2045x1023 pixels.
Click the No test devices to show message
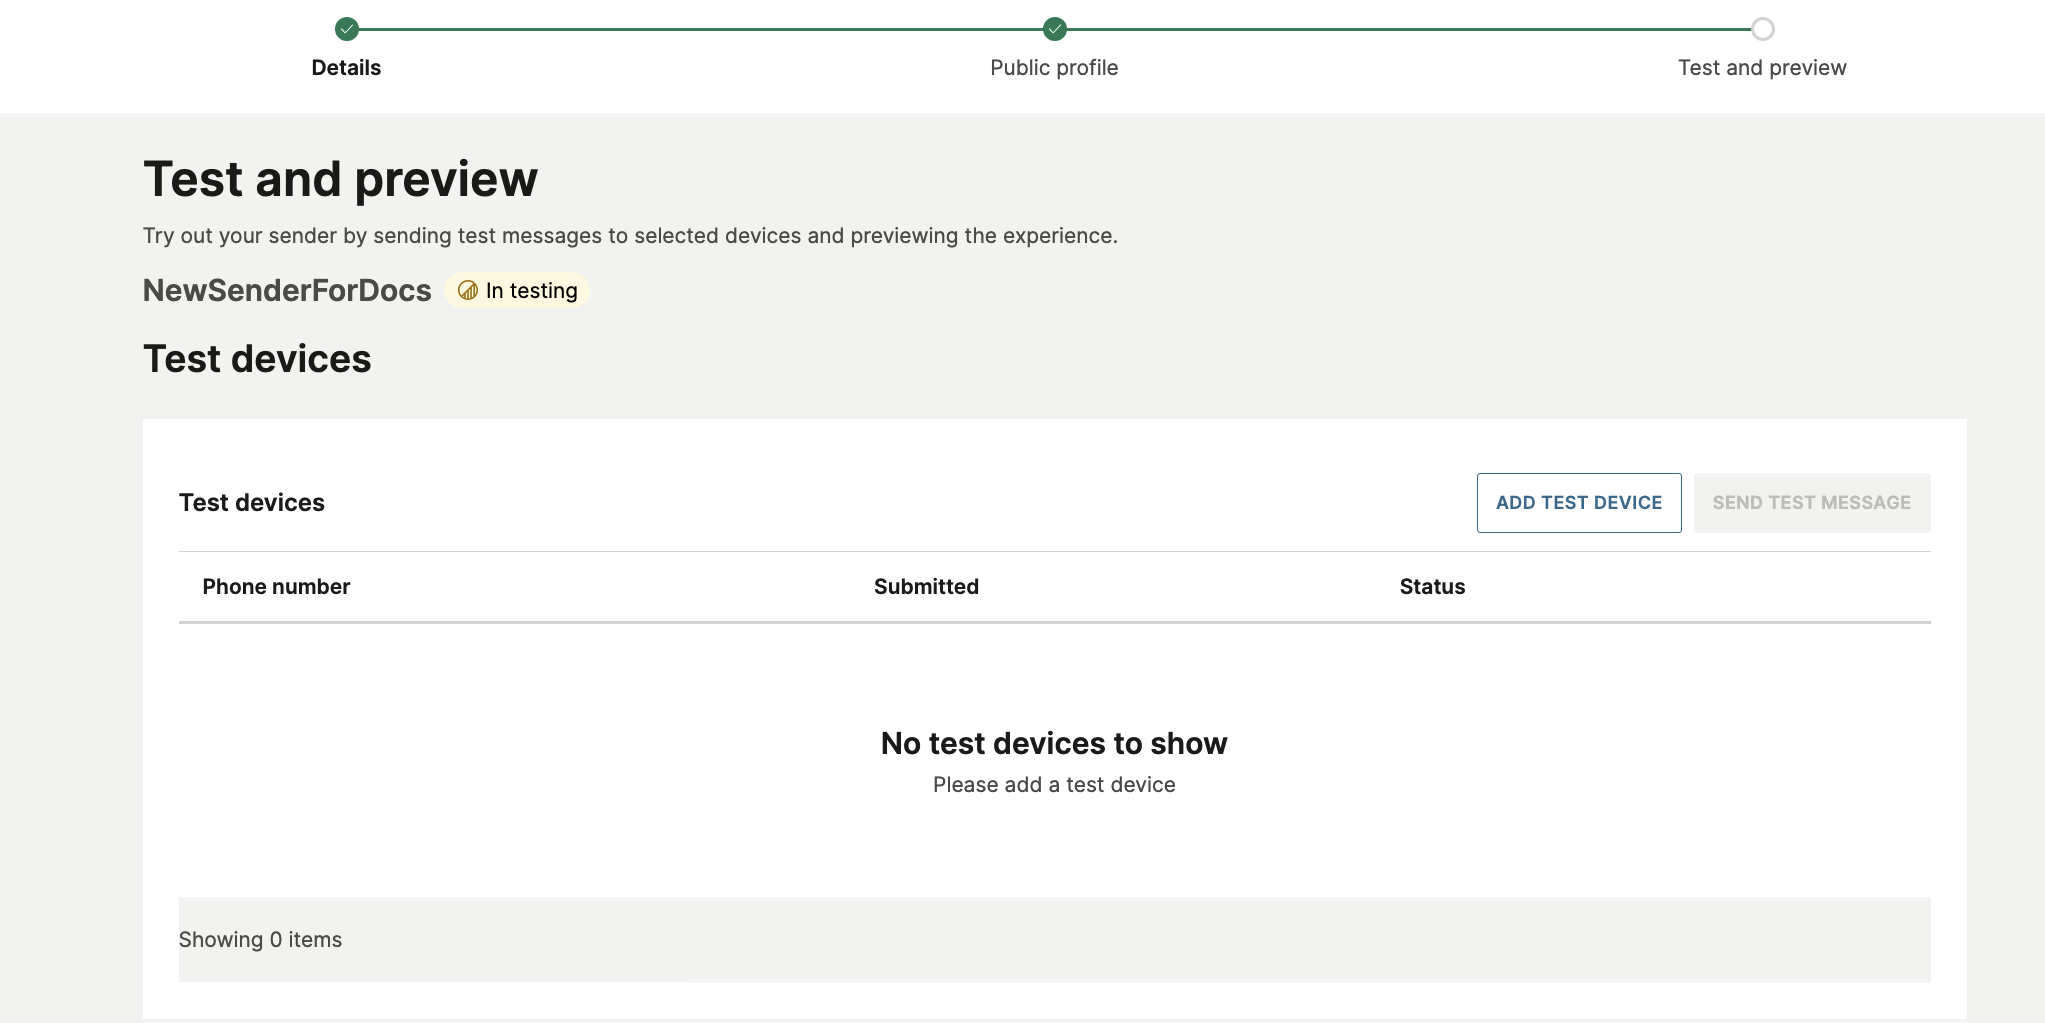[1053, 743]
